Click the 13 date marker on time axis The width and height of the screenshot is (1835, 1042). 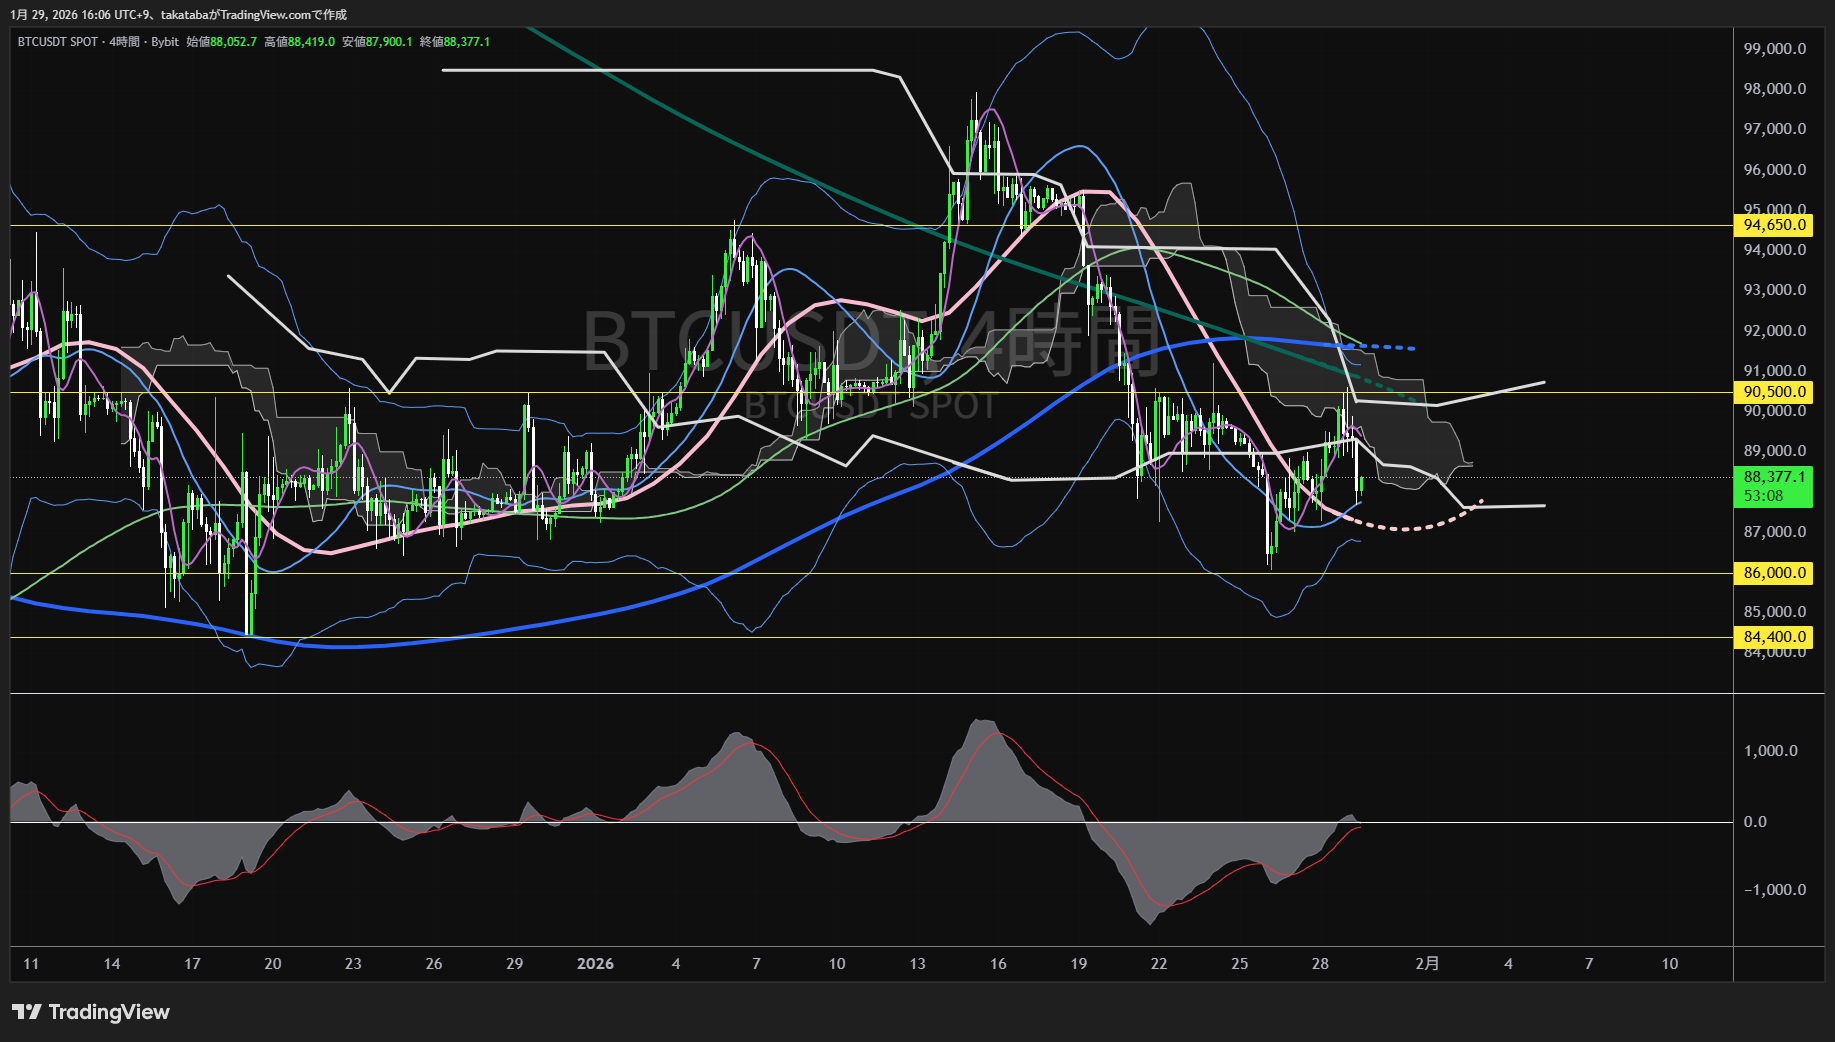pyautogui.click(x=917, y=964)
